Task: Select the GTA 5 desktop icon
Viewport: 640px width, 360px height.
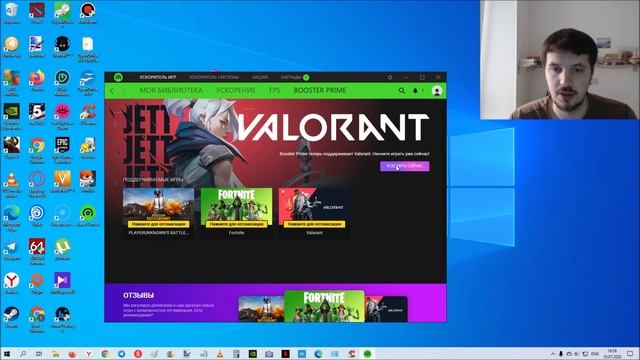Action: click(37, 114)
